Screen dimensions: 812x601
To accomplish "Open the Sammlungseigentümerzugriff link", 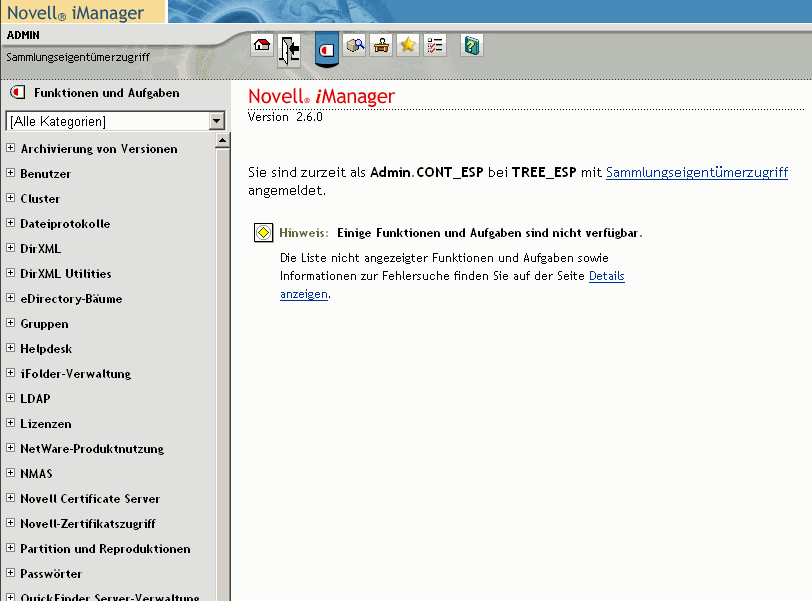I will (x=697, y=172).
